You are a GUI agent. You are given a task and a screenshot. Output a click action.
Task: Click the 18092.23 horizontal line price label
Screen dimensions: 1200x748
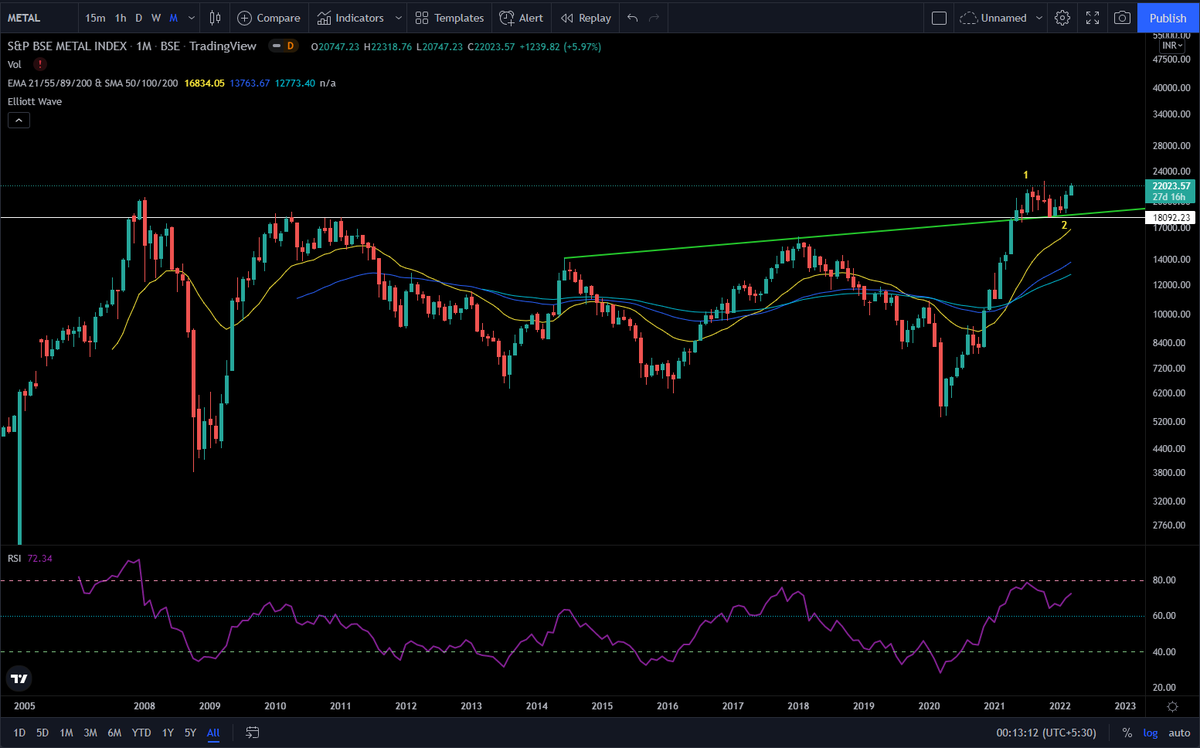[1171, 217]
